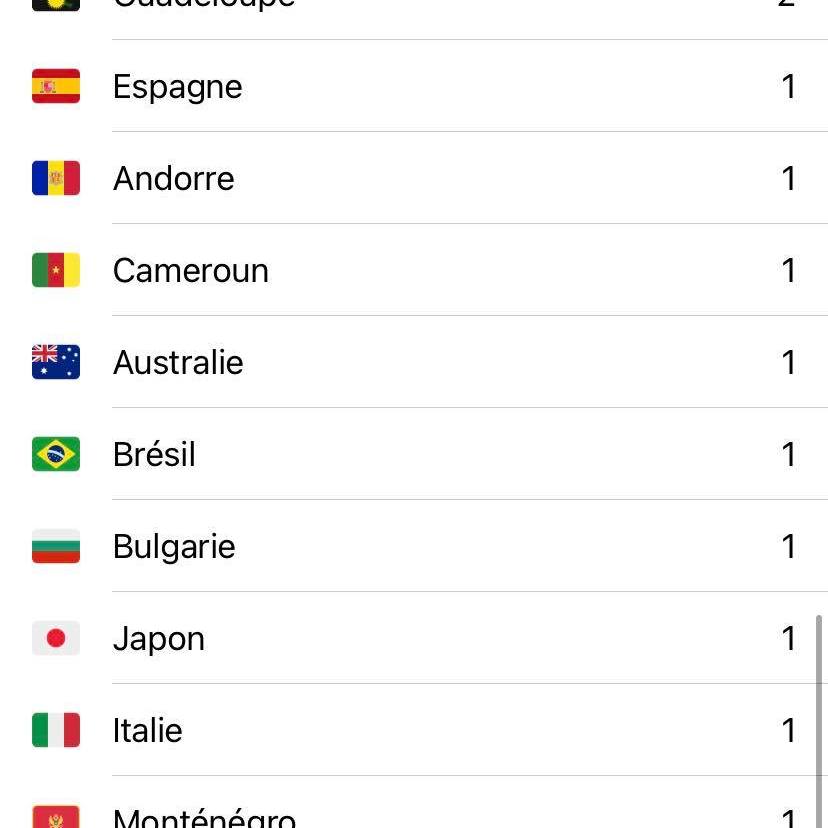Open the Australie entry
This screenshot has height=828, width=828.
178,363
